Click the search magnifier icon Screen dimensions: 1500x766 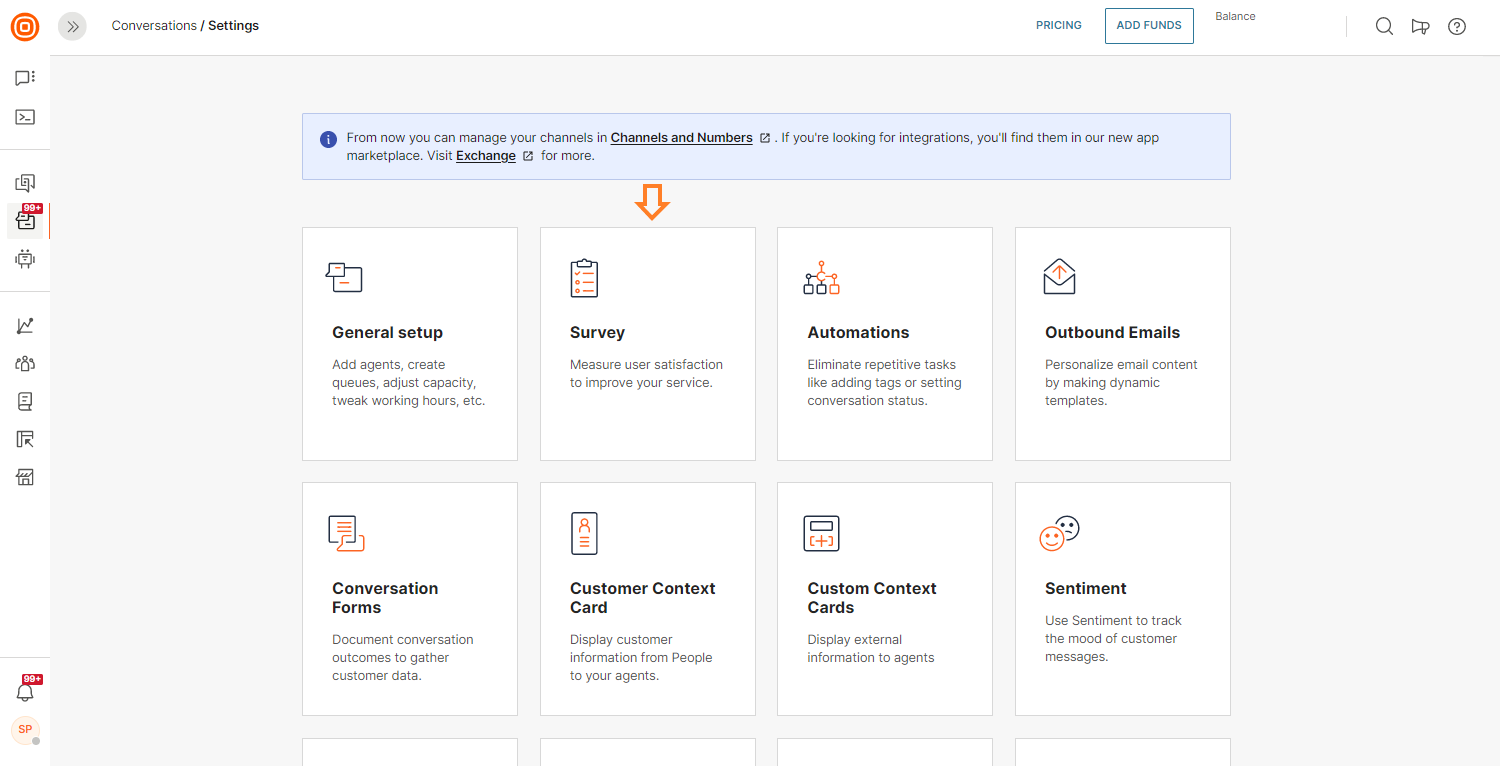coord(1384,27)
